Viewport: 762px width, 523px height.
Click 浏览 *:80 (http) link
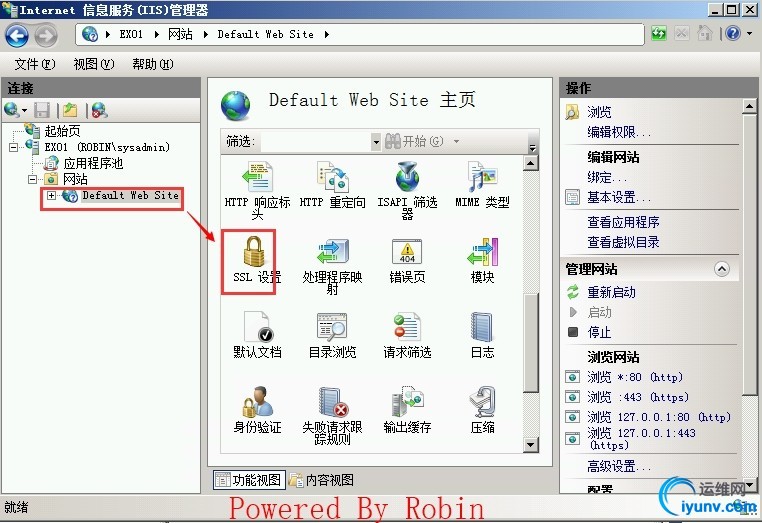tap(635, 377)
